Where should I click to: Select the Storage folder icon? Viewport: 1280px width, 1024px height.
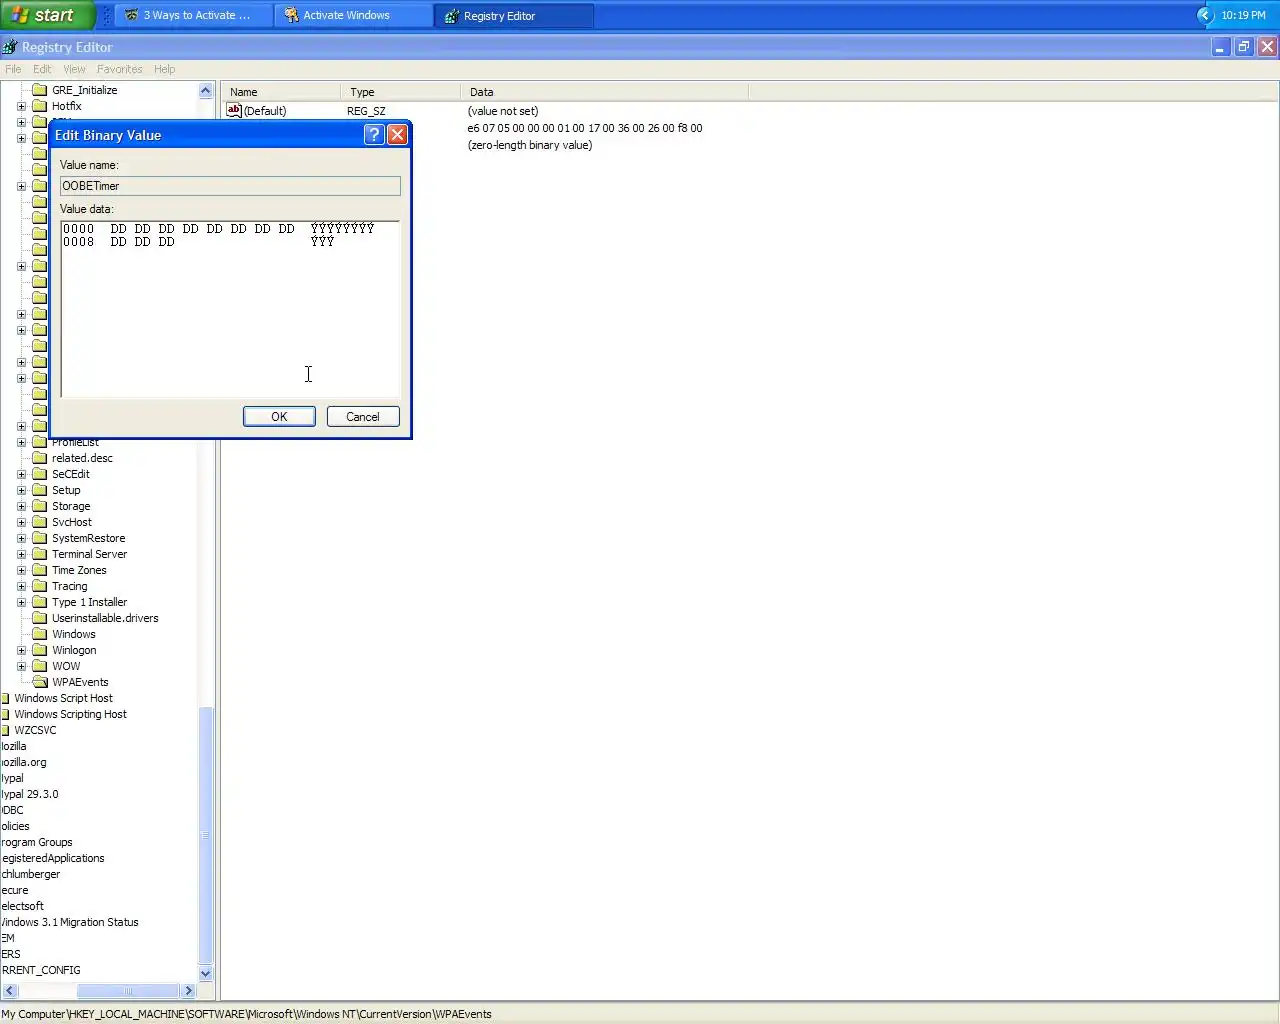[40, 506]
